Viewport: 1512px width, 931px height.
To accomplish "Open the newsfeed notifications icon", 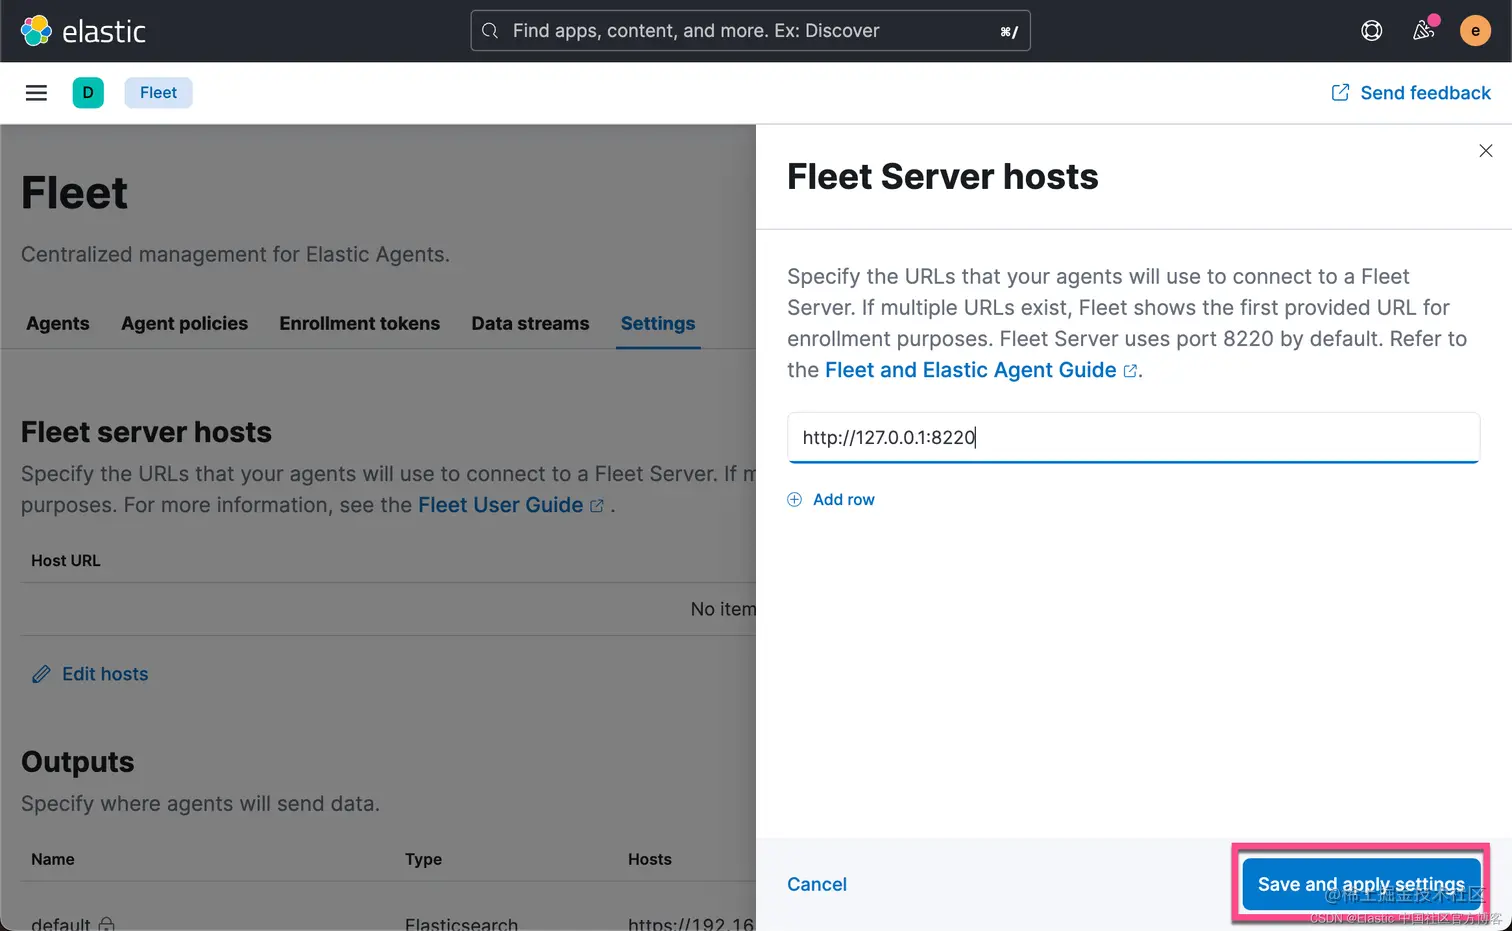I will 1424,31.
